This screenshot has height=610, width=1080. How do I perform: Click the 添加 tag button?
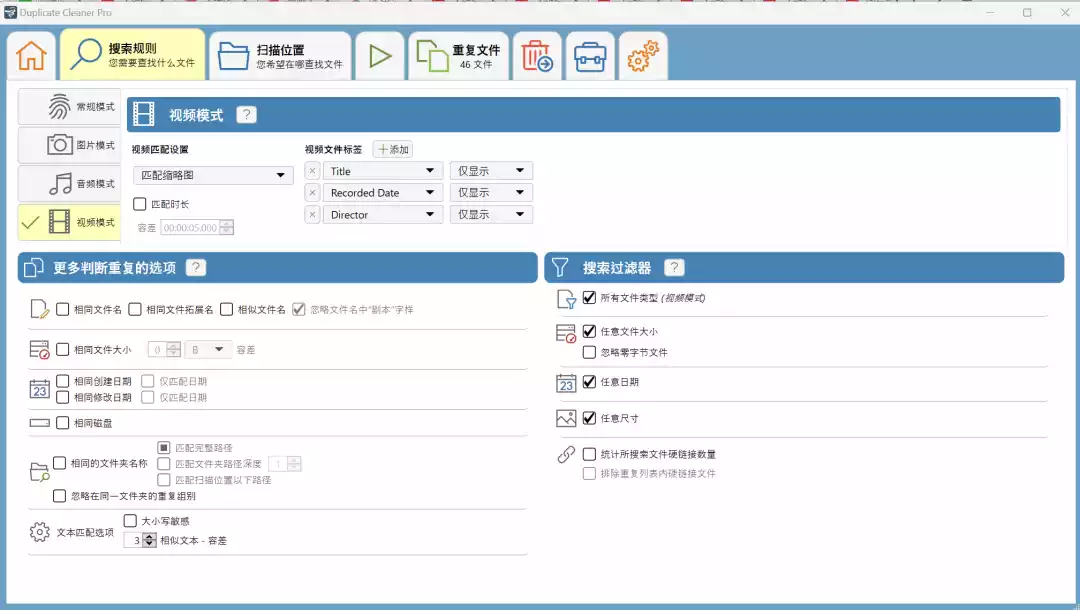coord(393,149)
